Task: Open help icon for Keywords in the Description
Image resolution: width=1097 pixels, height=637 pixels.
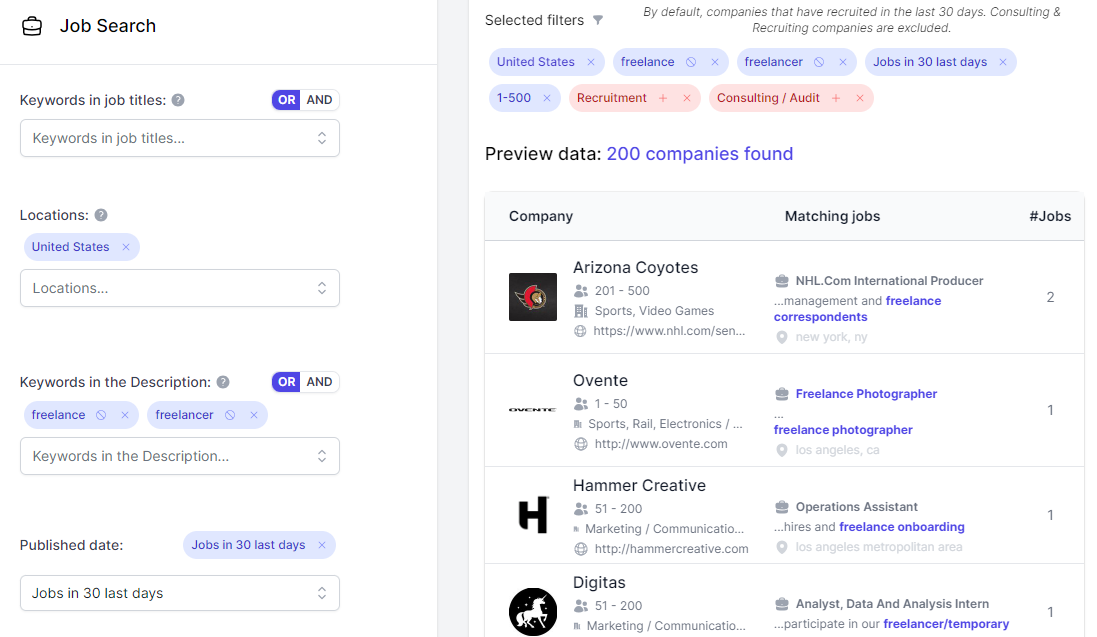Action: tap(223, 382)
